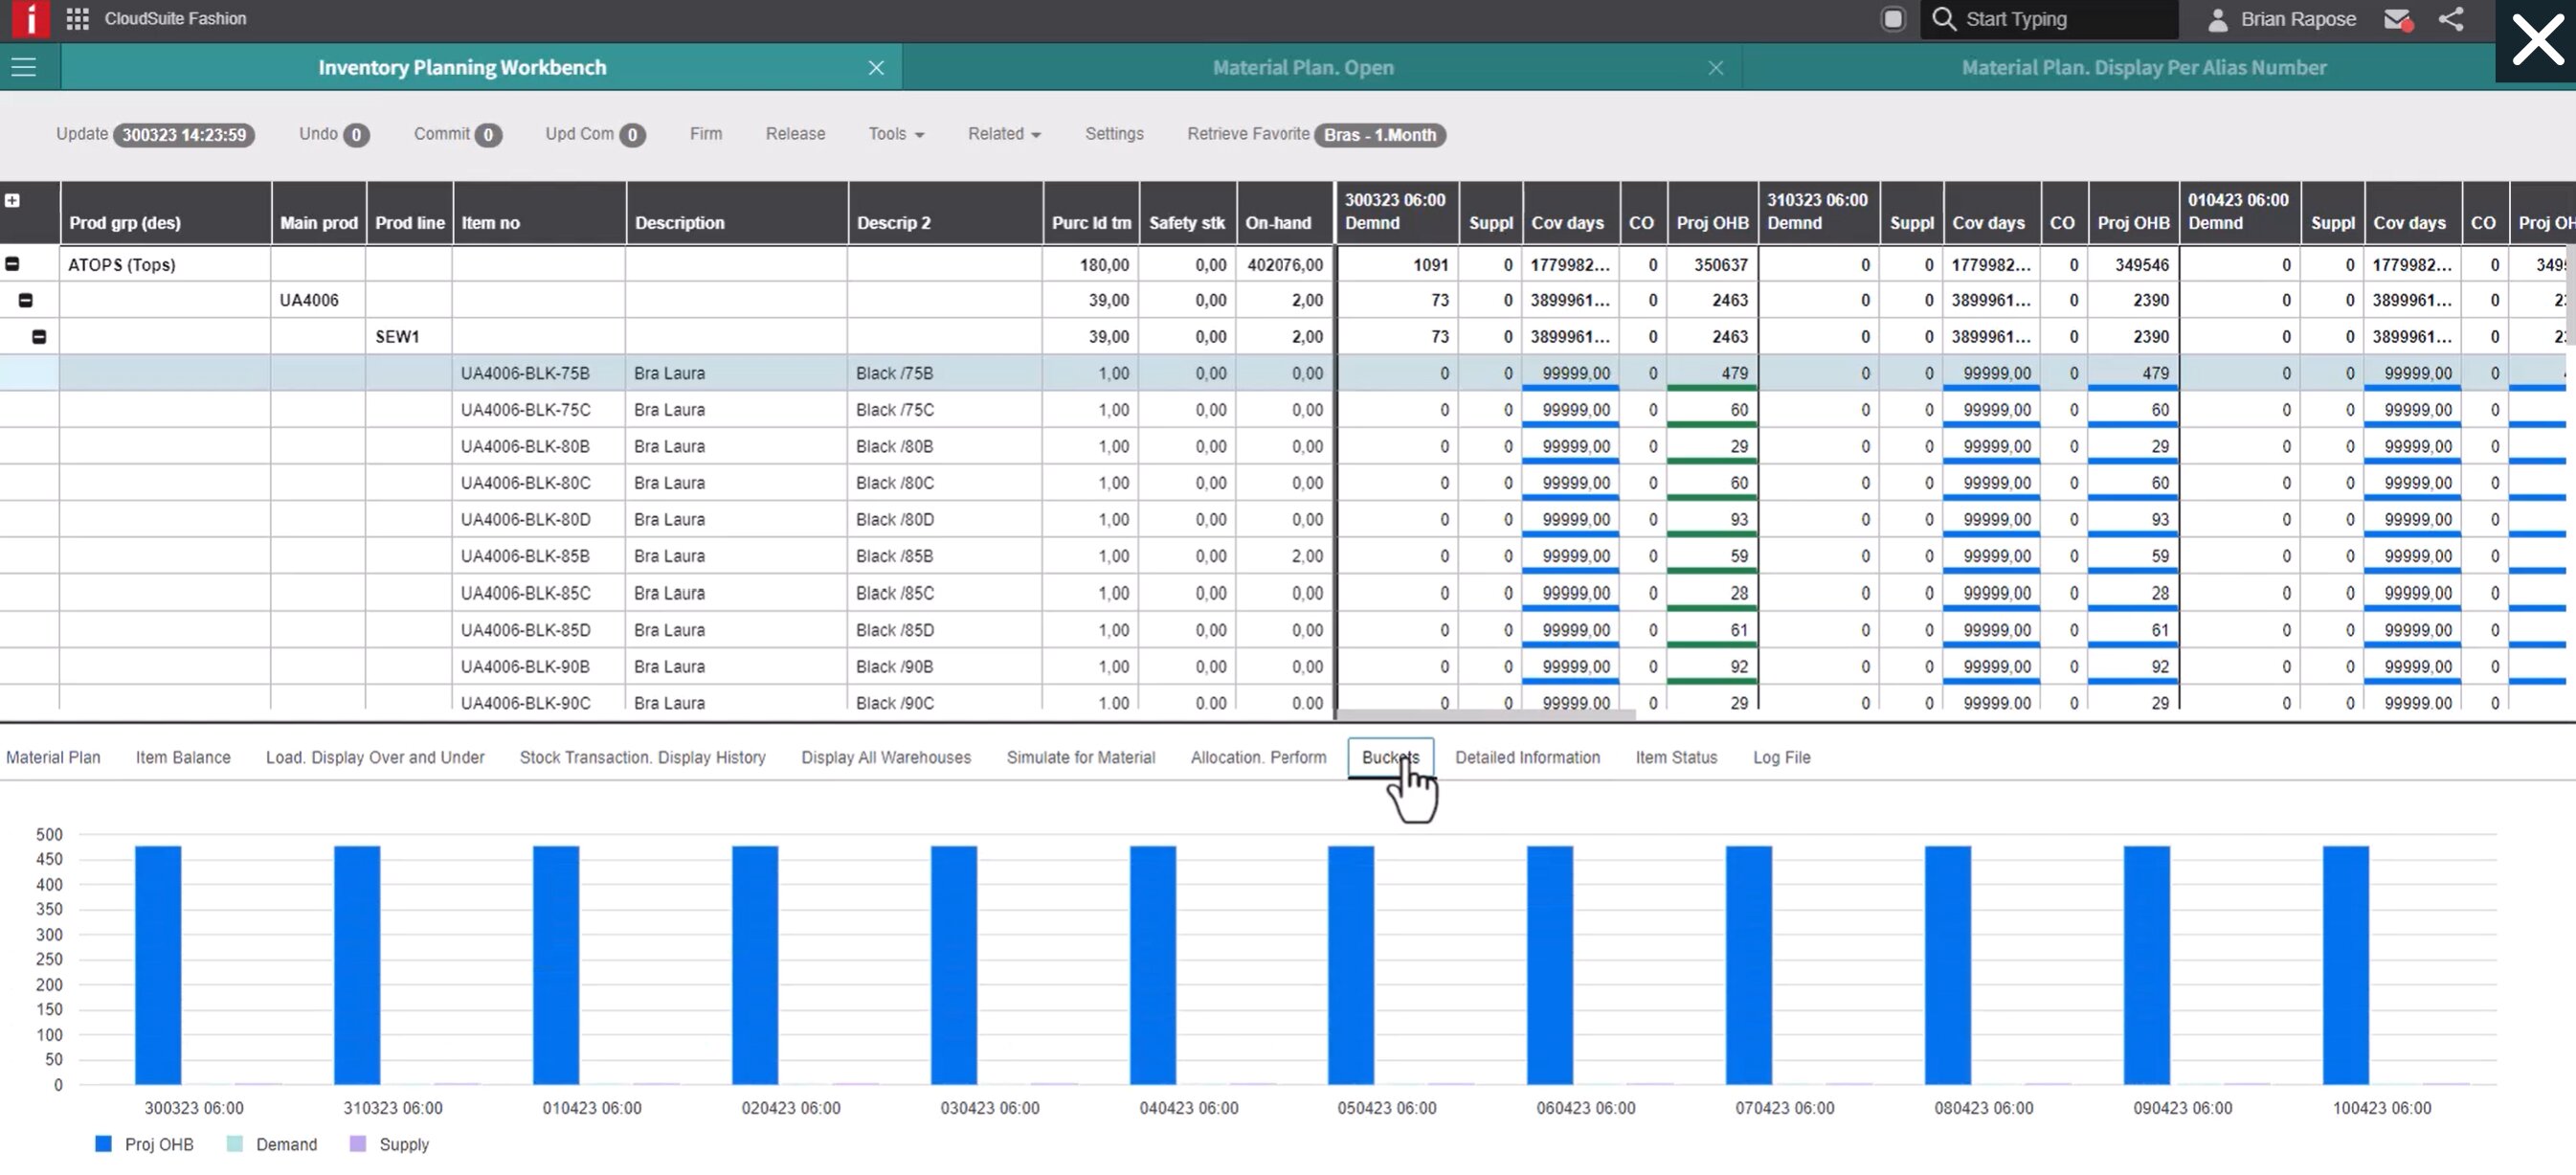Open the app launcher grid icon
The width and height of the screenshot is (2576, 1175).
tap(77, 19)
